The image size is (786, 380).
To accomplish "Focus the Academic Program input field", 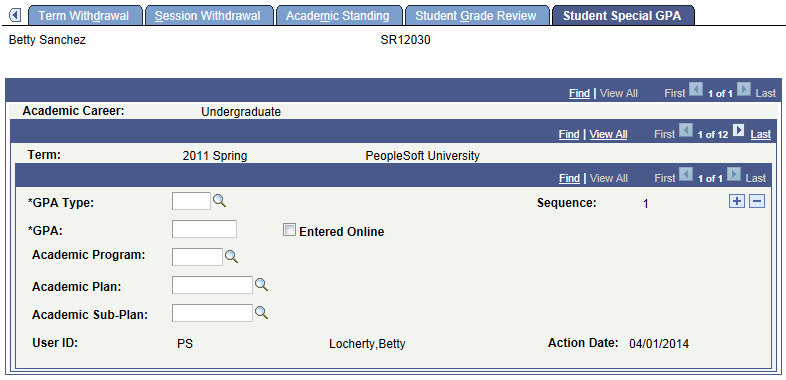I will click(x=197, y=257).
